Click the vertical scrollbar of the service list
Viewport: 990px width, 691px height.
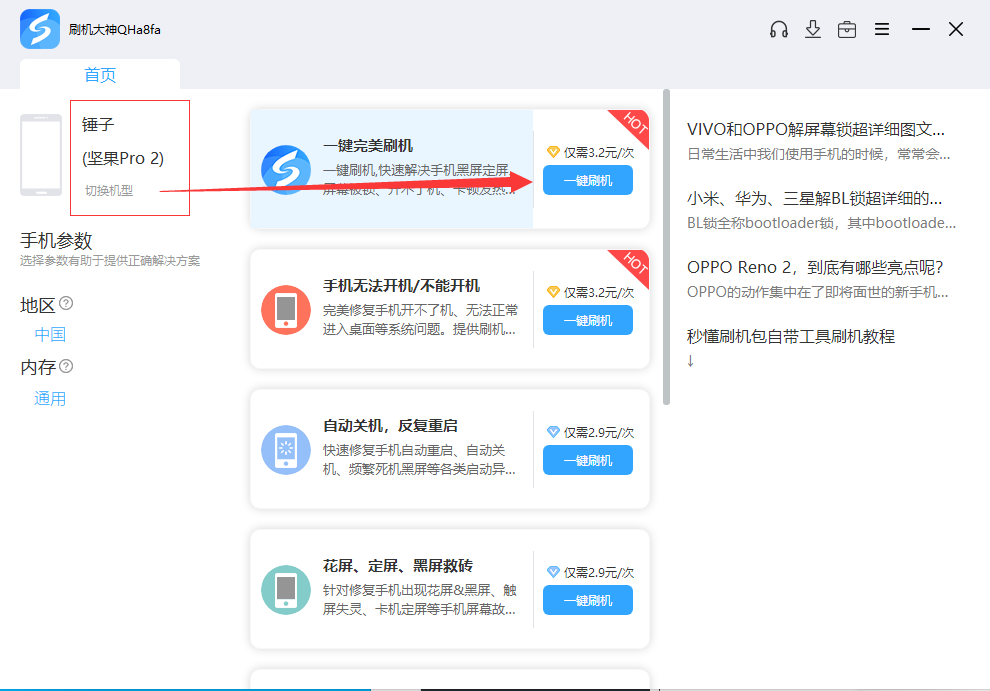click(665, 250)
